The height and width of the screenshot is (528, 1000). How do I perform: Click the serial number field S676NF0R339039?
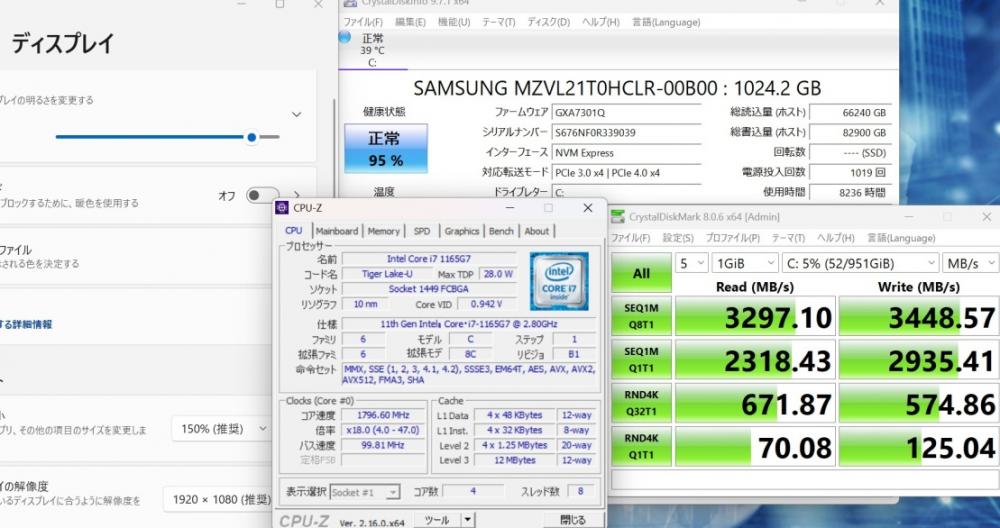626,133
